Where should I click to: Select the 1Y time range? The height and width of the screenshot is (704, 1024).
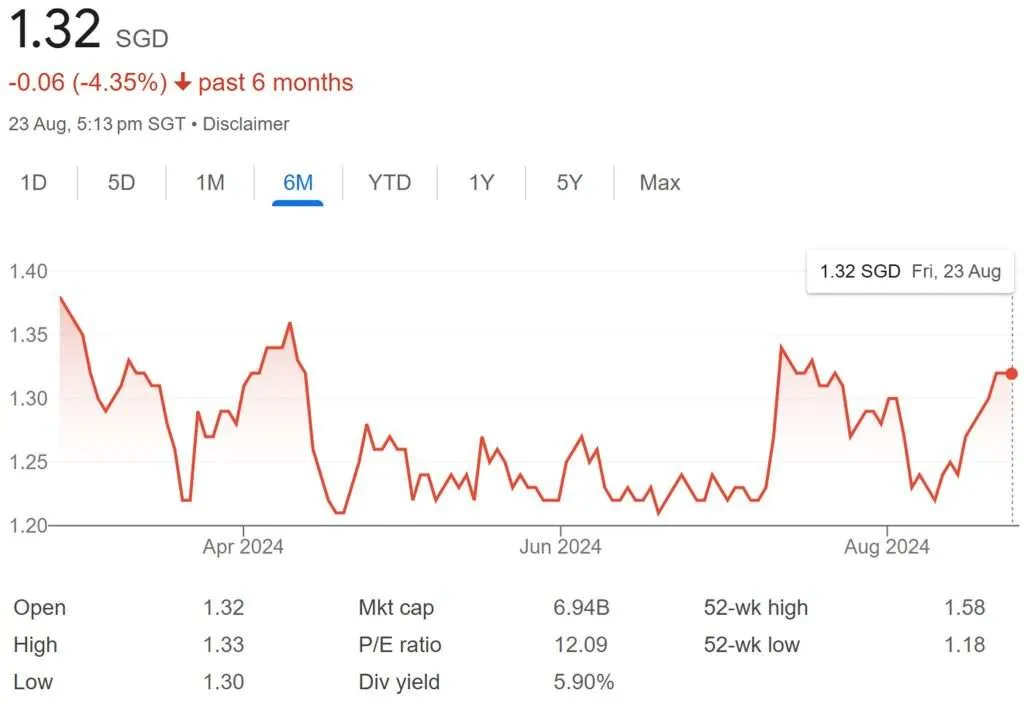tap(479, 183)
